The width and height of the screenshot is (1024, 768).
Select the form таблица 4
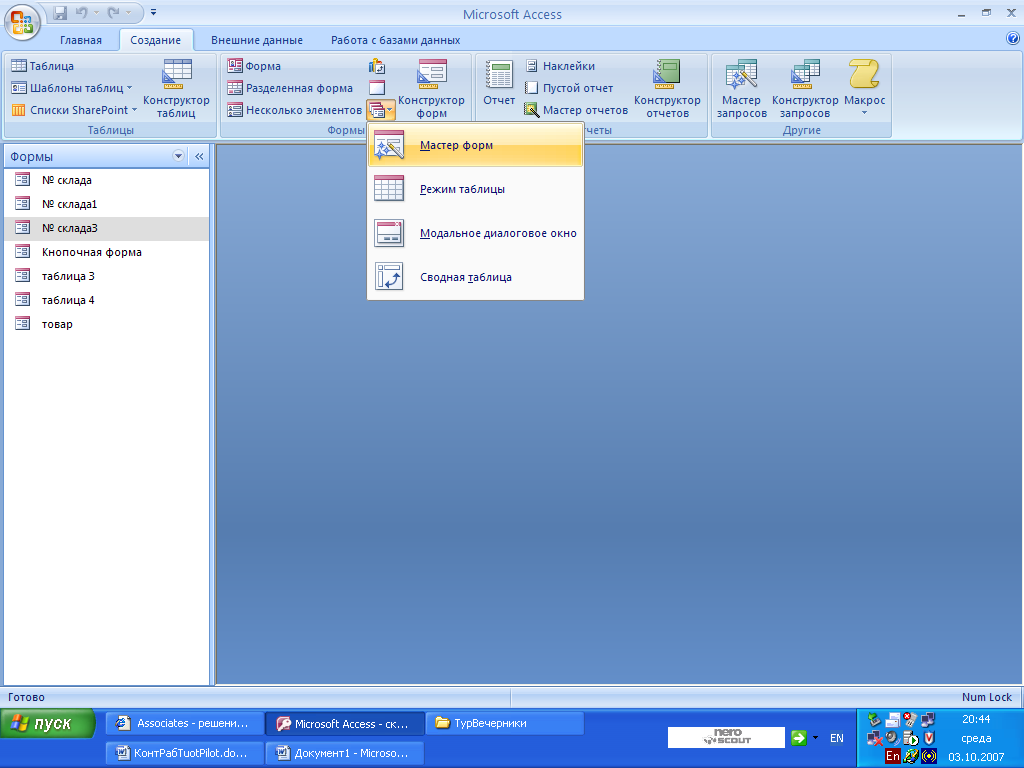pyautogui.click(x=106, y=300)
